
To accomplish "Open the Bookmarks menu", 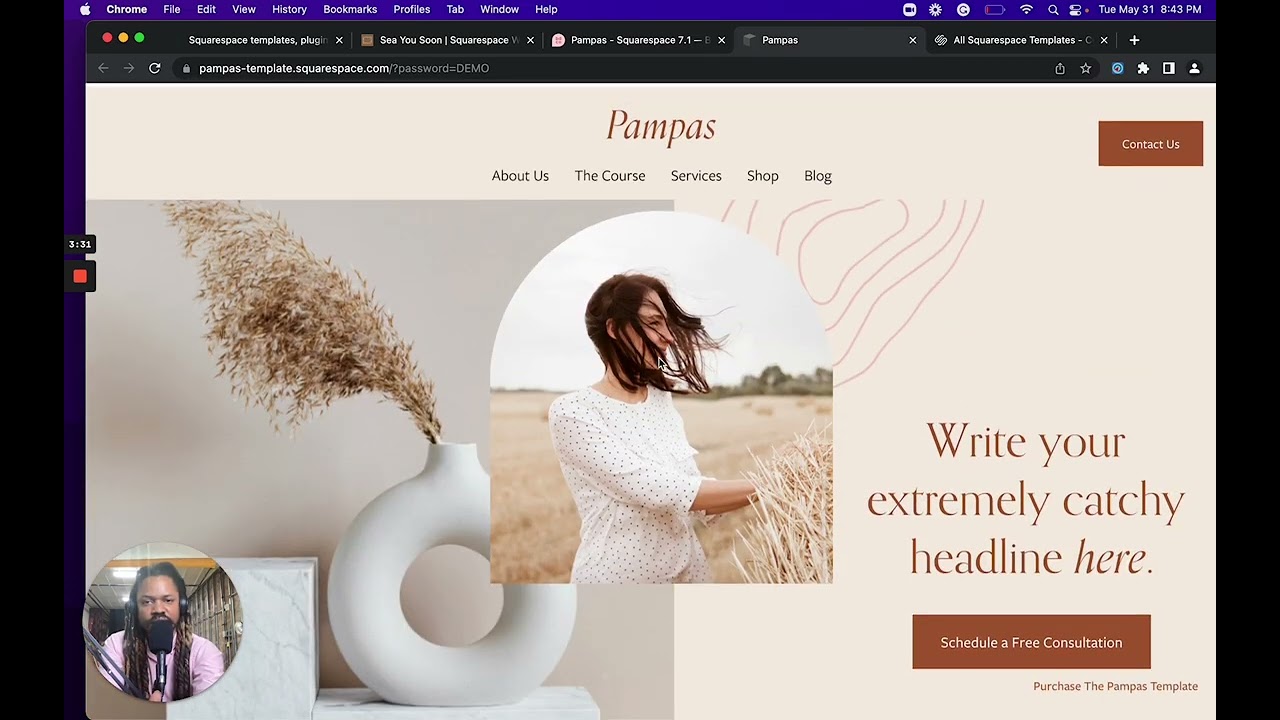I will [x=350, y=9].
